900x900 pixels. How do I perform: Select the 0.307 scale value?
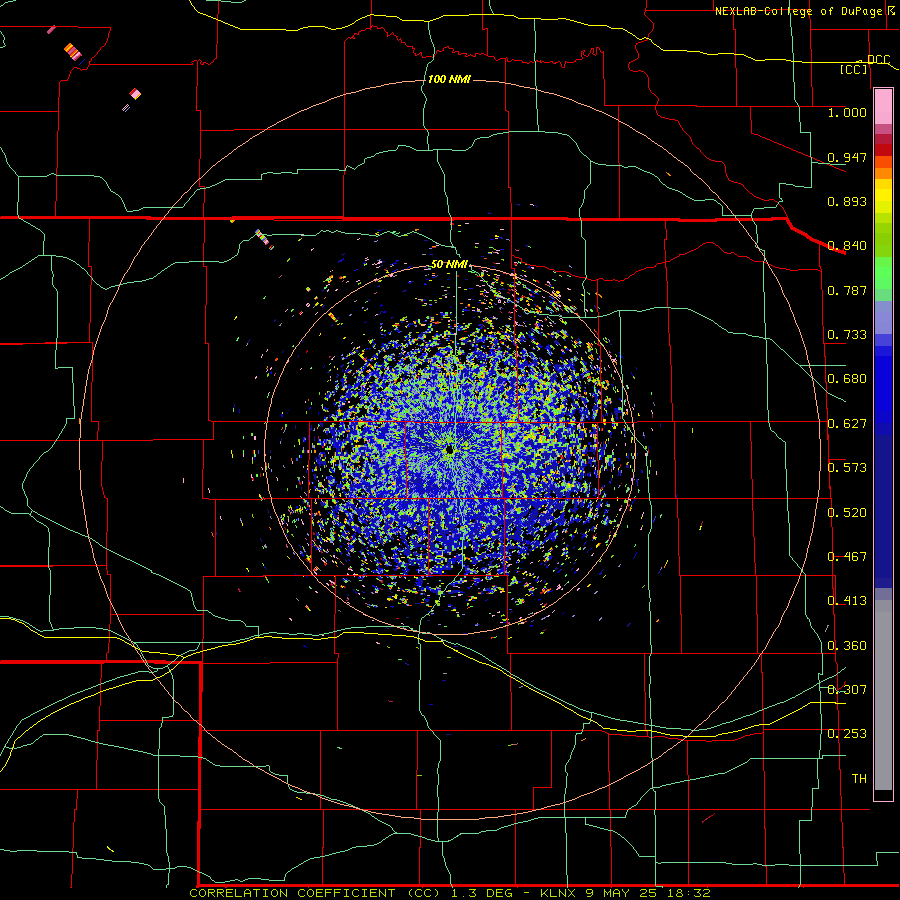click(847, 689)
